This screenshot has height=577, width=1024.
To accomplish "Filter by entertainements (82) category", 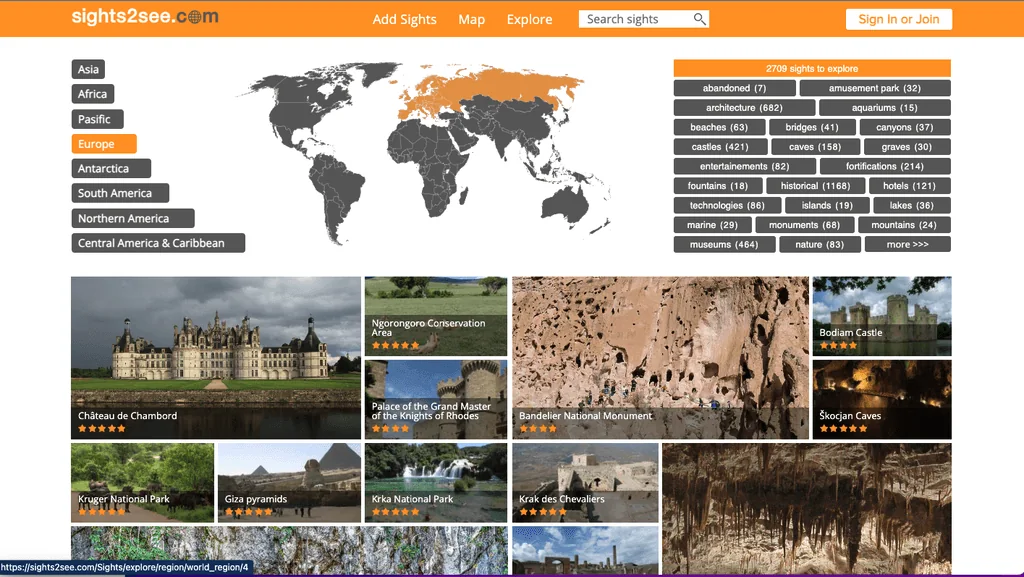I will 744,166.
